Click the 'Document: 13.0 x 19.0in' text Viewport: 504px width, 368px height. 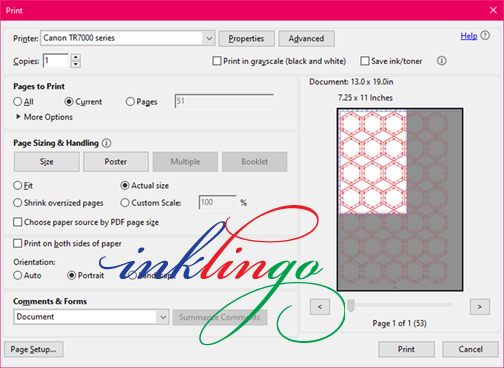tap(351, 82)
